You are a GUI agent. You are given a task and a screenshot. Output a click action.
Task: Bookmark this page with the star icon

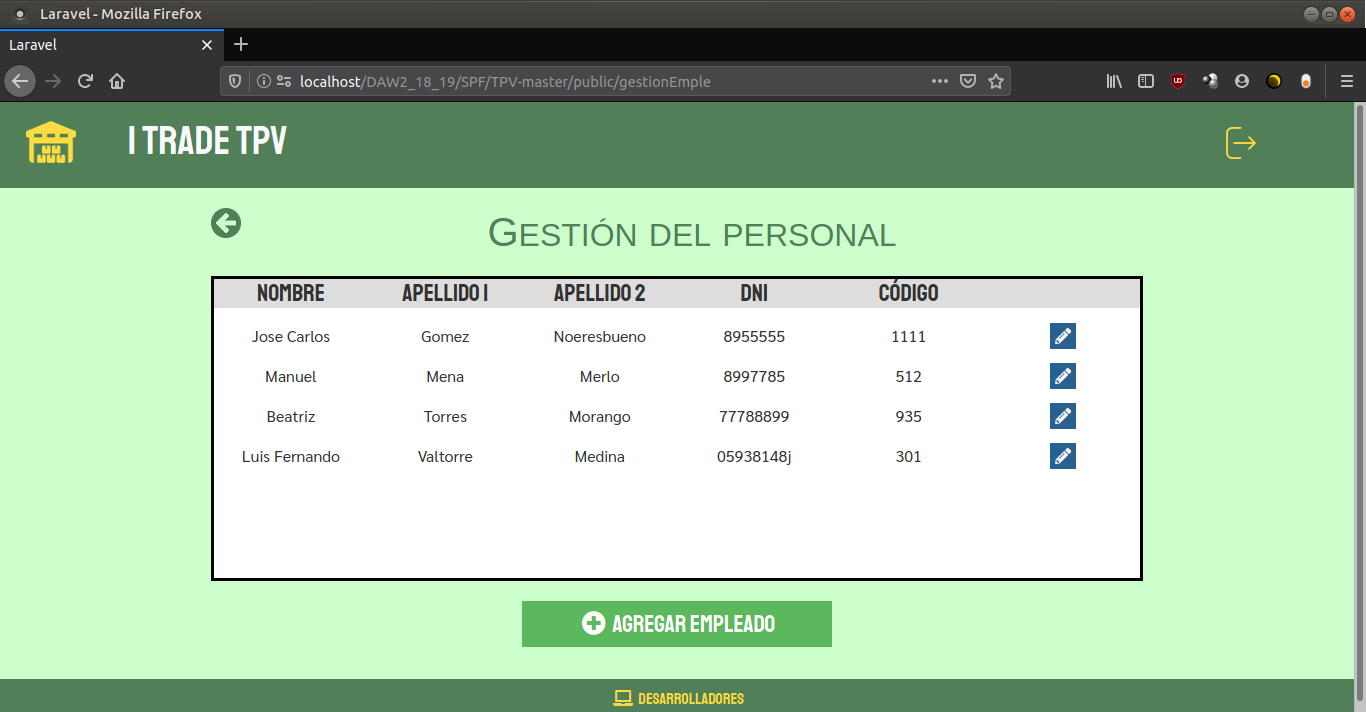[x=996, y=81]
